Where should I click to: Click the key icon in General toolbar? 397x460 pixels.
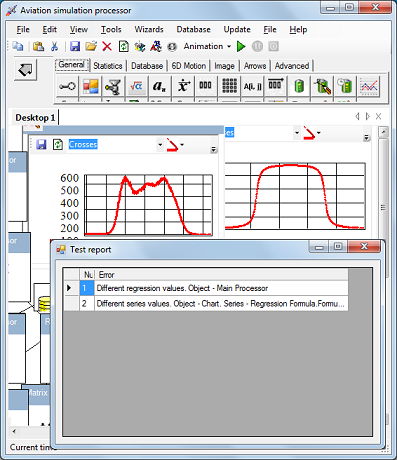click(x=67, y=86)
